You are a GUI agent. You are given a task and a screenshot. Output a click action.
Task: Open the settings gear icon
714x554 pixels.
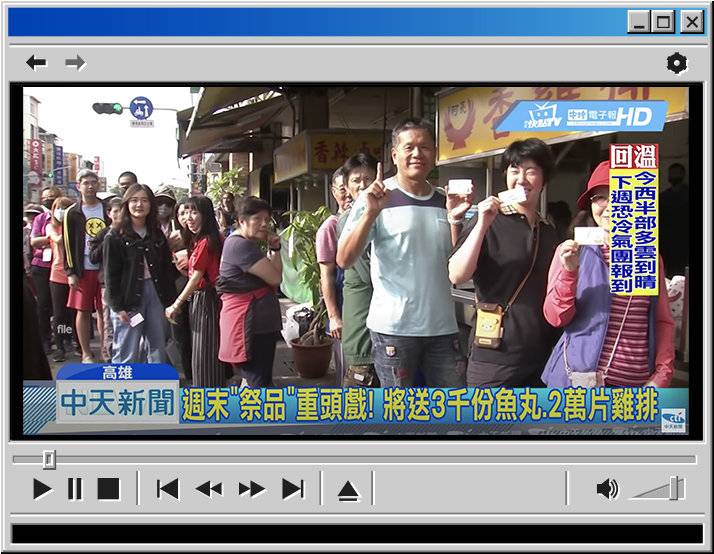coord(677,63)
